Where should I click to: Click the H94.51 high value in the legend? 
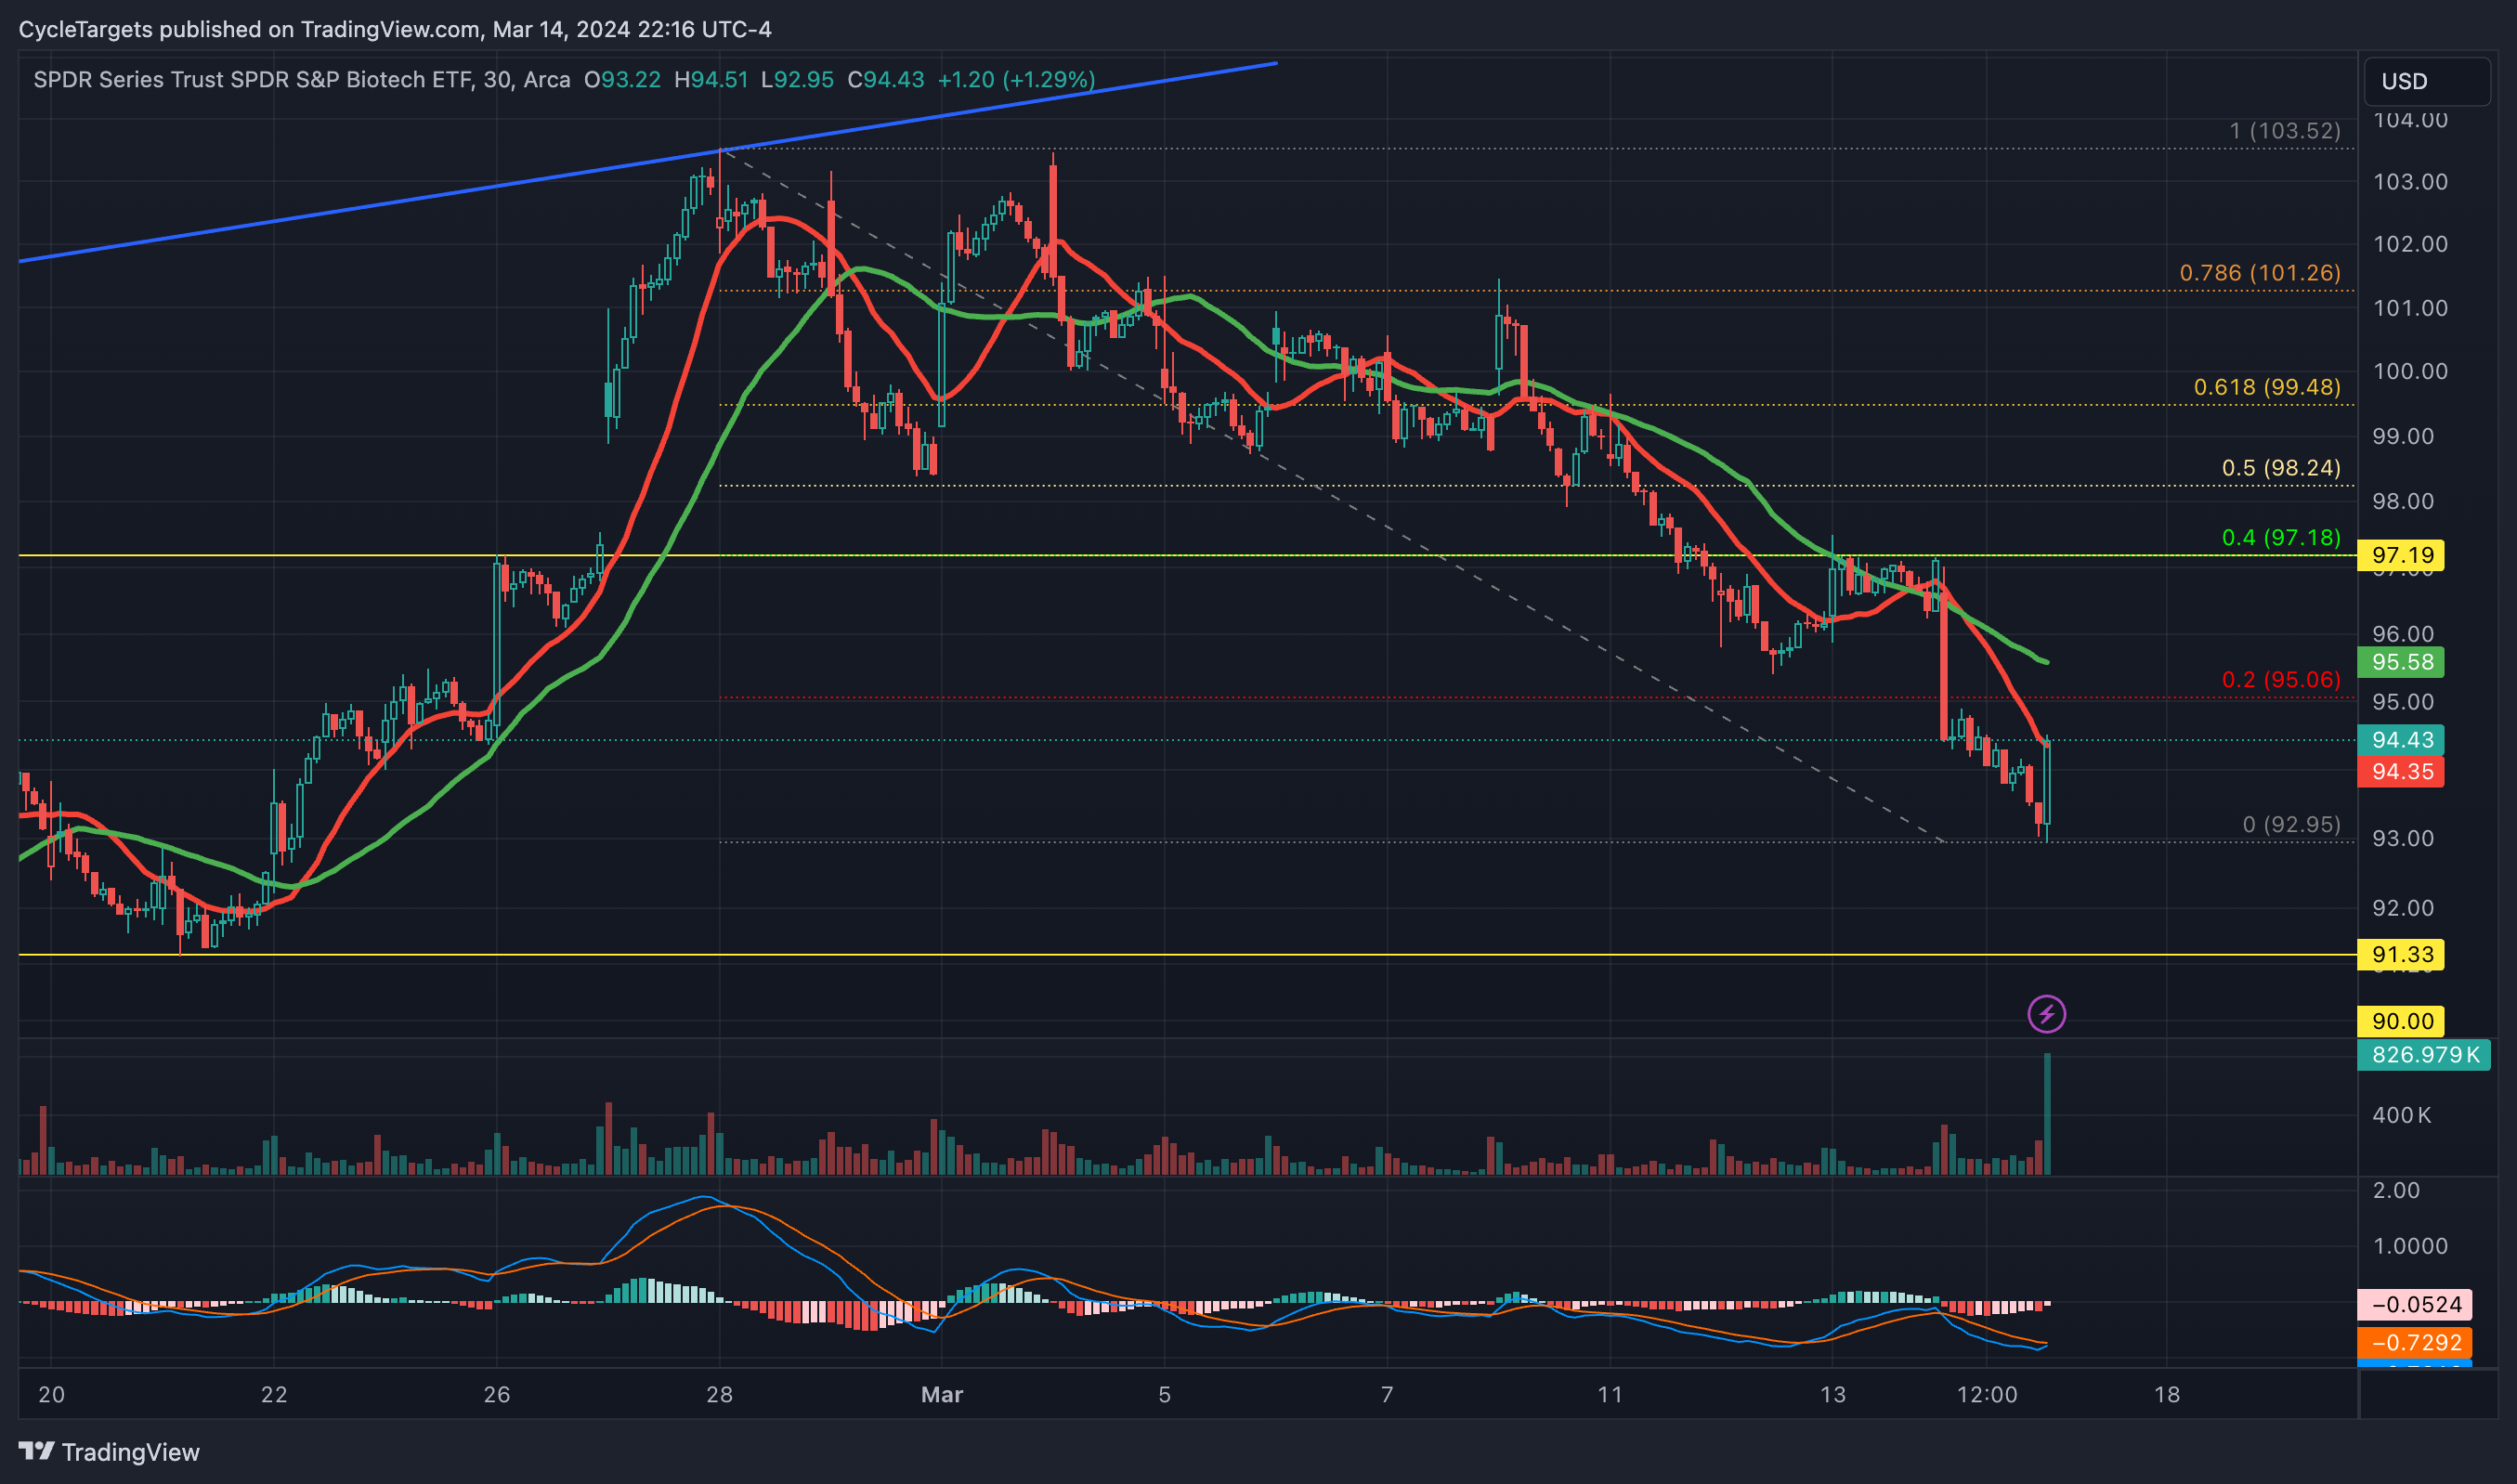tap(711, 80)
